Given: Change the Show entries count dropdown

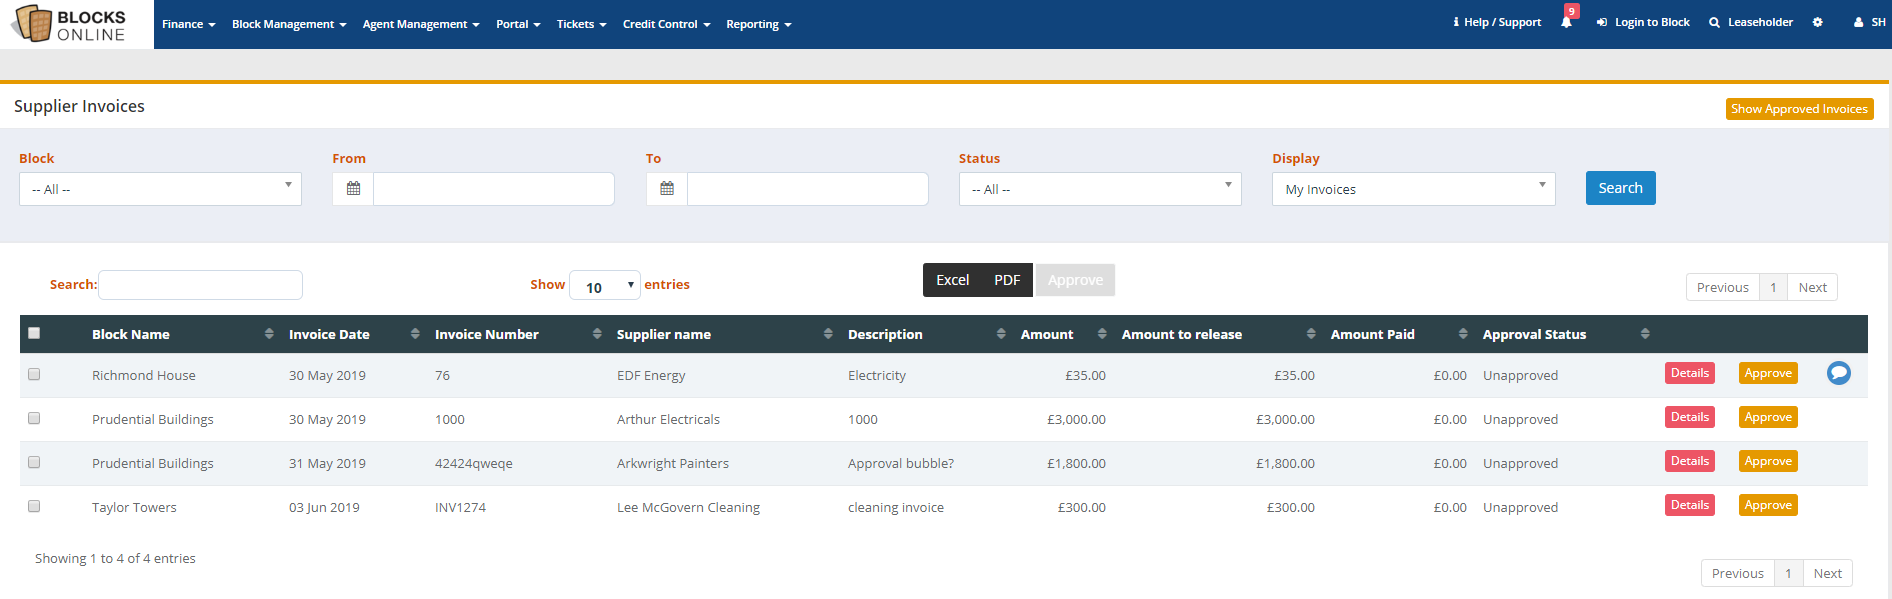Looking at the screenshot, I should [605, 286].
